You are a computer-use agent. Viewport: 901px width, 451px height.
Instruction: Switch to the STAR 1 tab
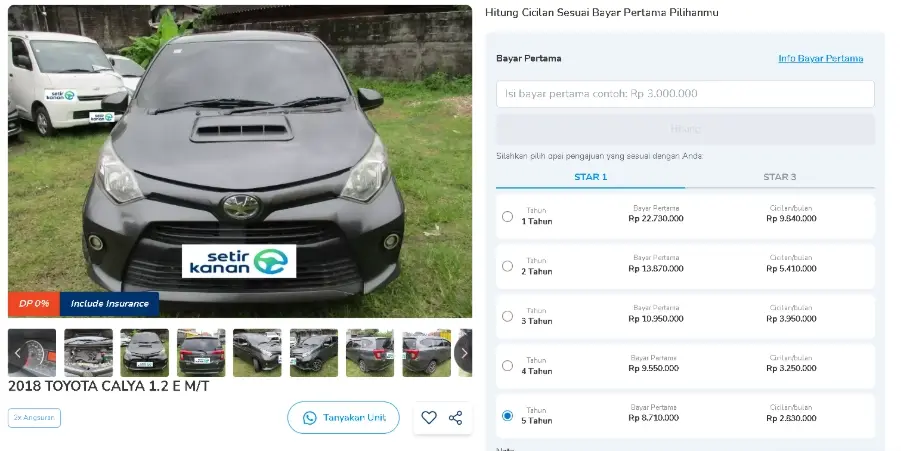(590, 177)
